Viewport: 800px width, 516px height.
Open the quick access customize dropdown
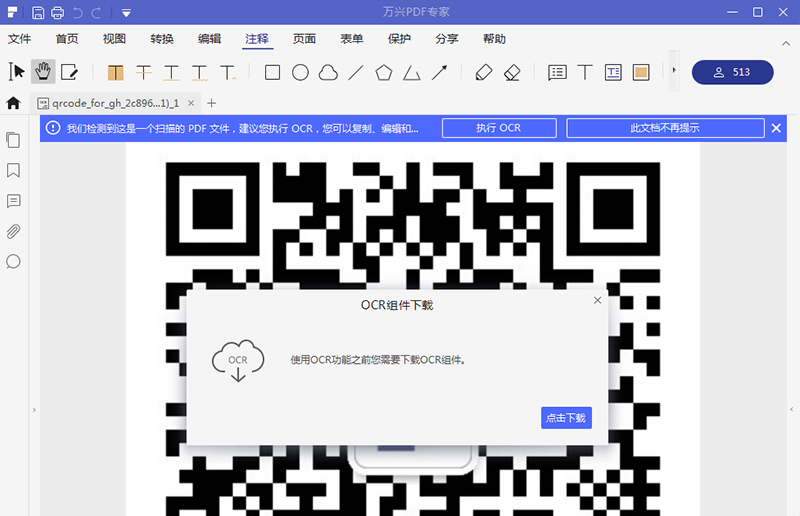point(126,13)
